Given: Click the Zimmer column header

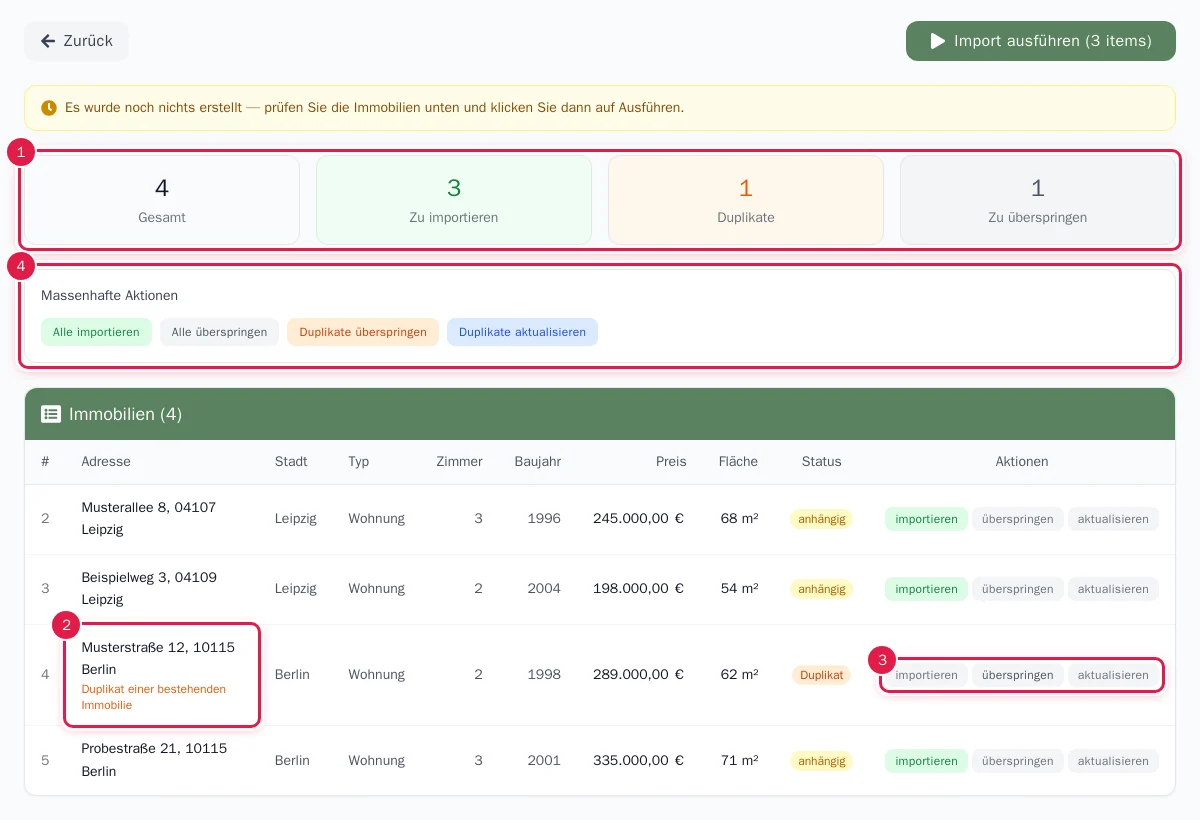Looking at the screenshot, I should [x=460, y=461].
